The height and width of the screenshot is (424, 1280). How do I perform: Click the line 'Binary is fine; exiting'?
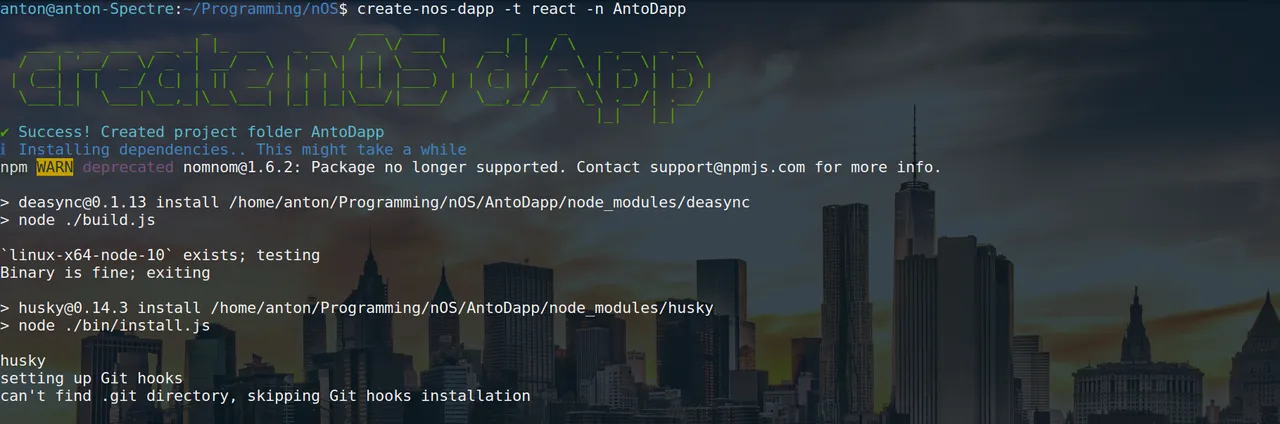point(105,272)
